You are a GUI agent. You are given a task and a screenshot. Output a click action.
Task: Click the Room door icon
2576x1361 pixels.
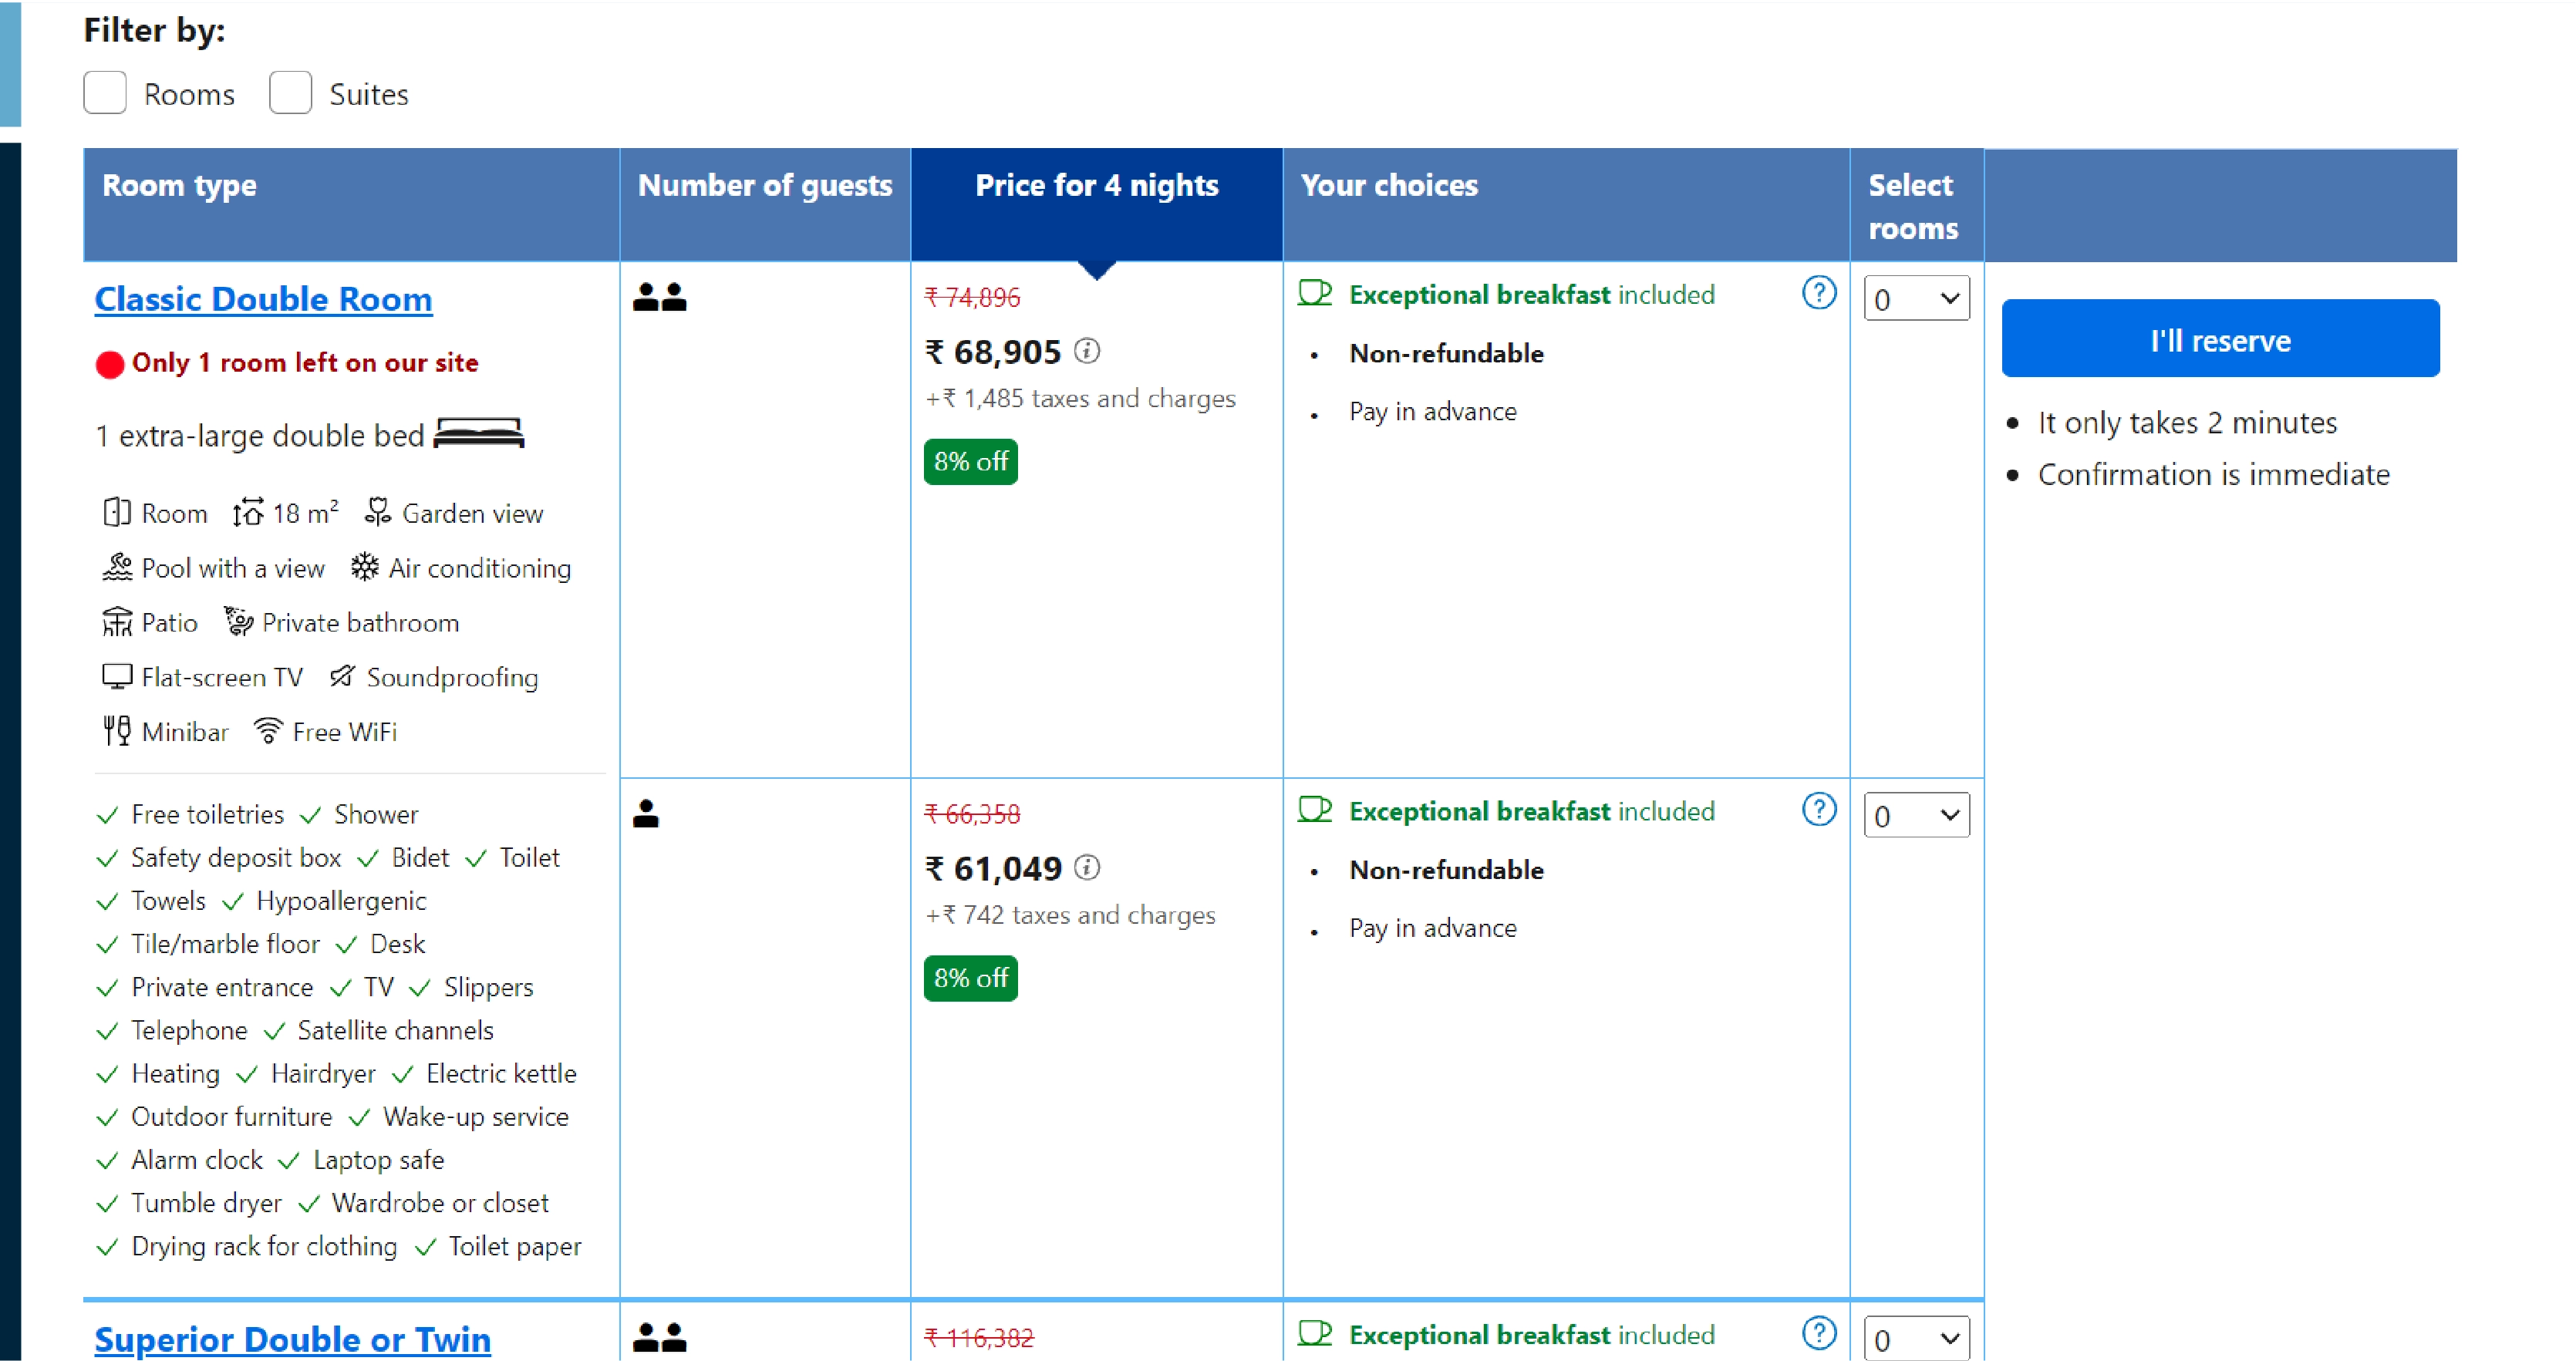(x=117, y=513)
